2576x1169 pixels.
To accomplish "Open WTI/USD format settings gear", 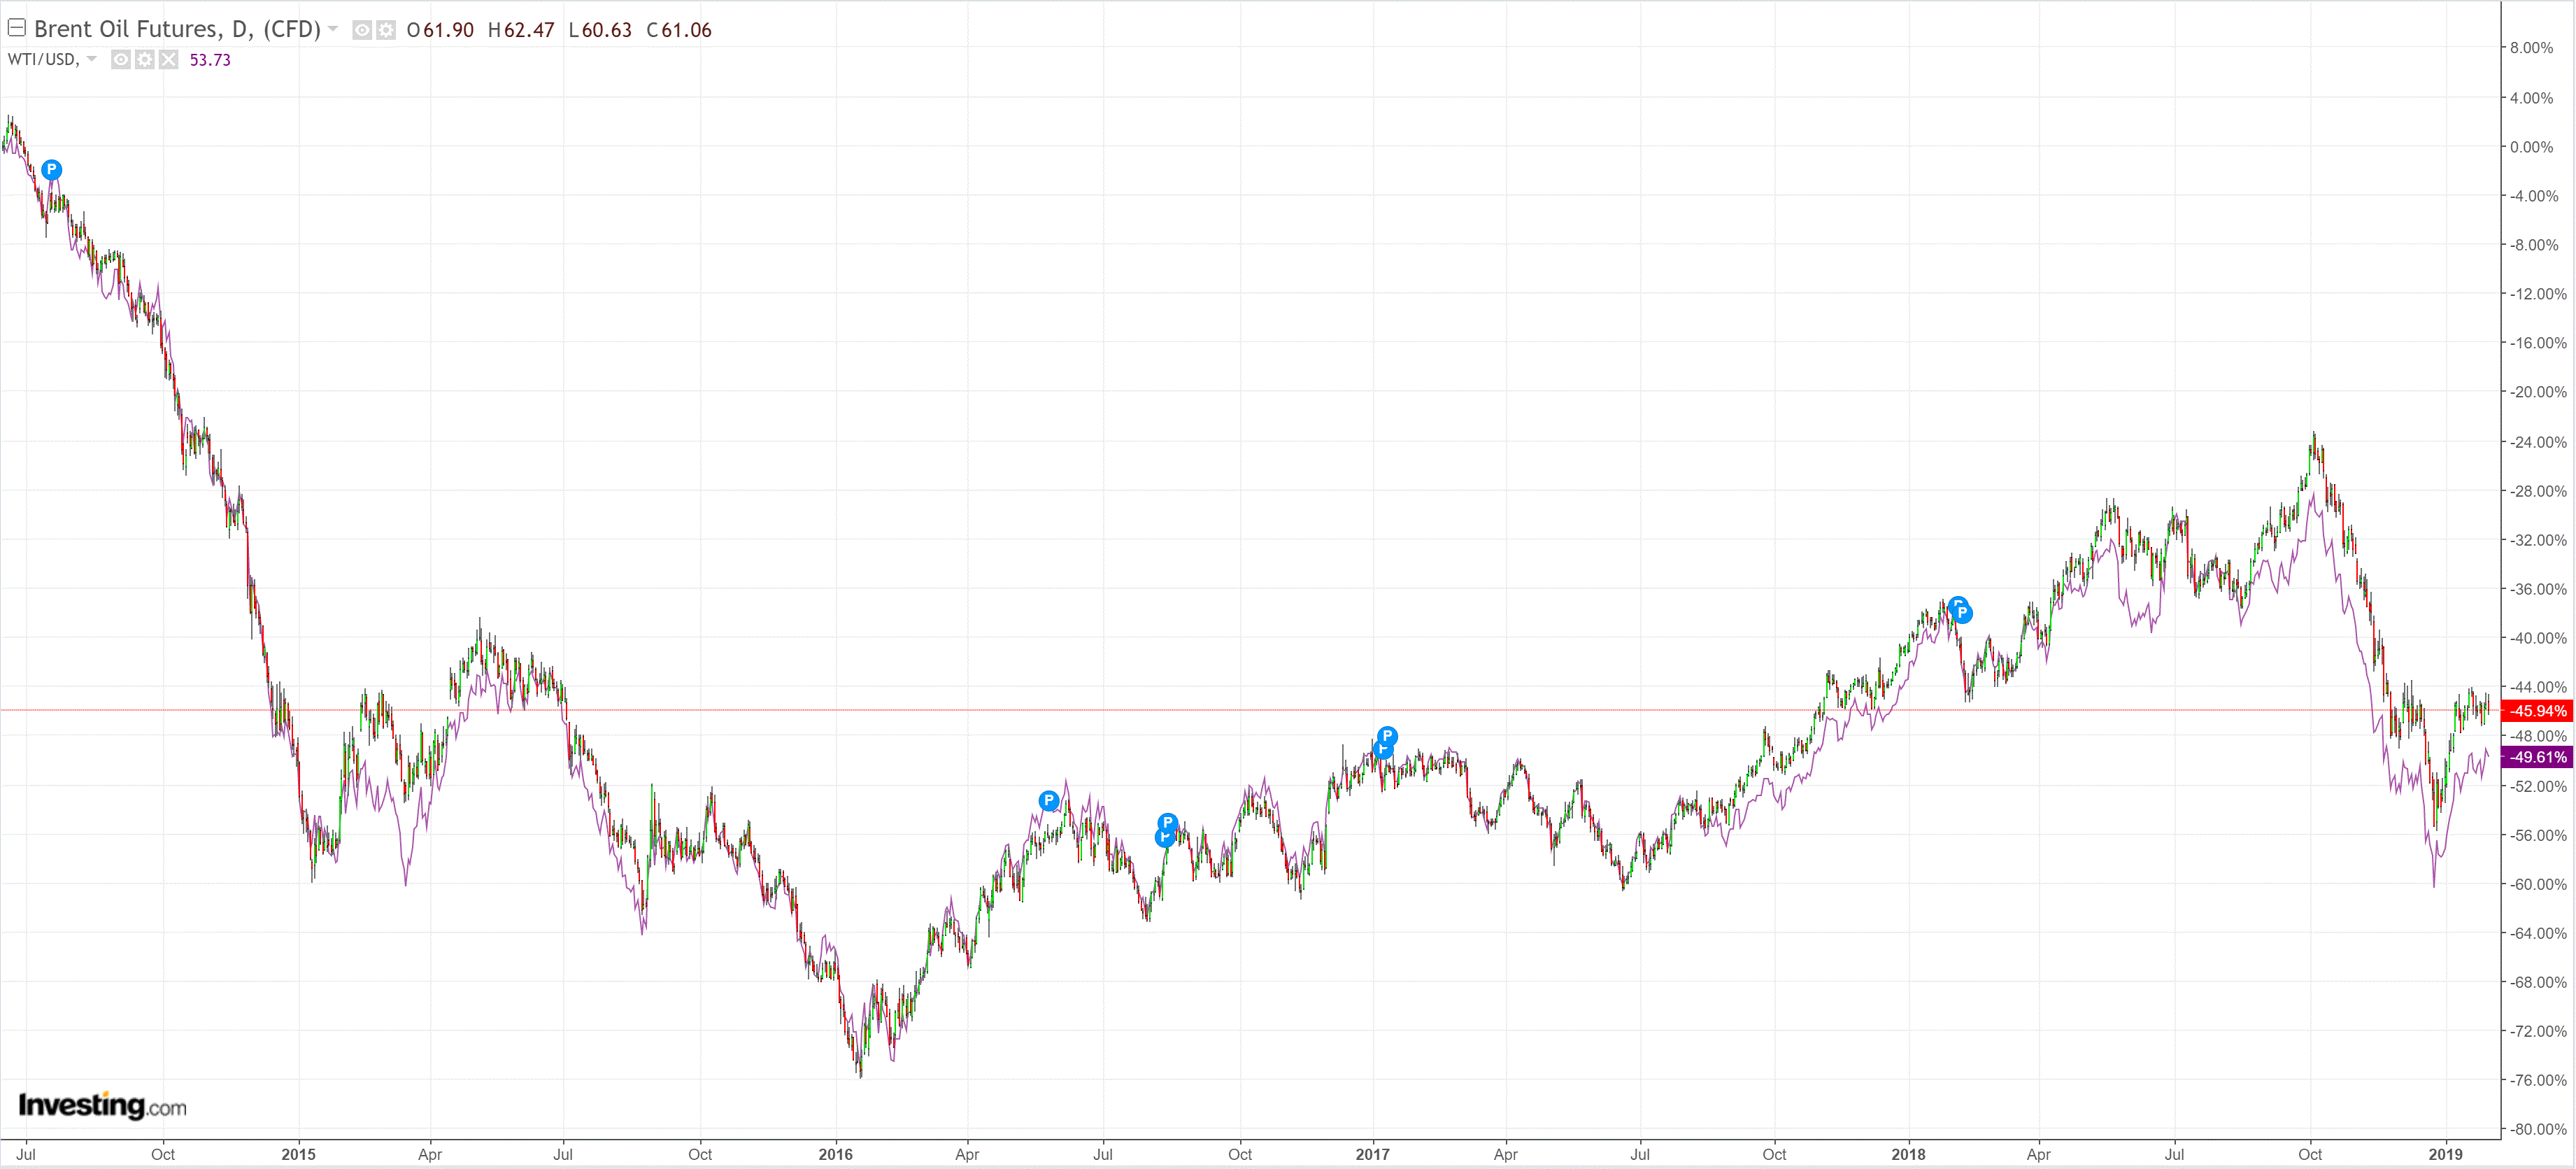I will 144,60.
